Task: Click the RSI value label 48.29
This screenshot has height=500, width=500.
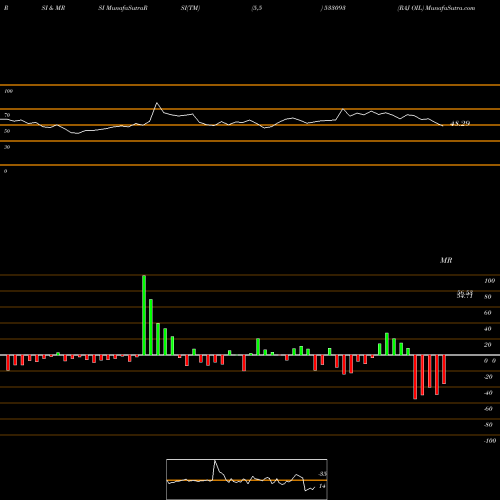Action: pyautogui.click(x=460, y=123)
